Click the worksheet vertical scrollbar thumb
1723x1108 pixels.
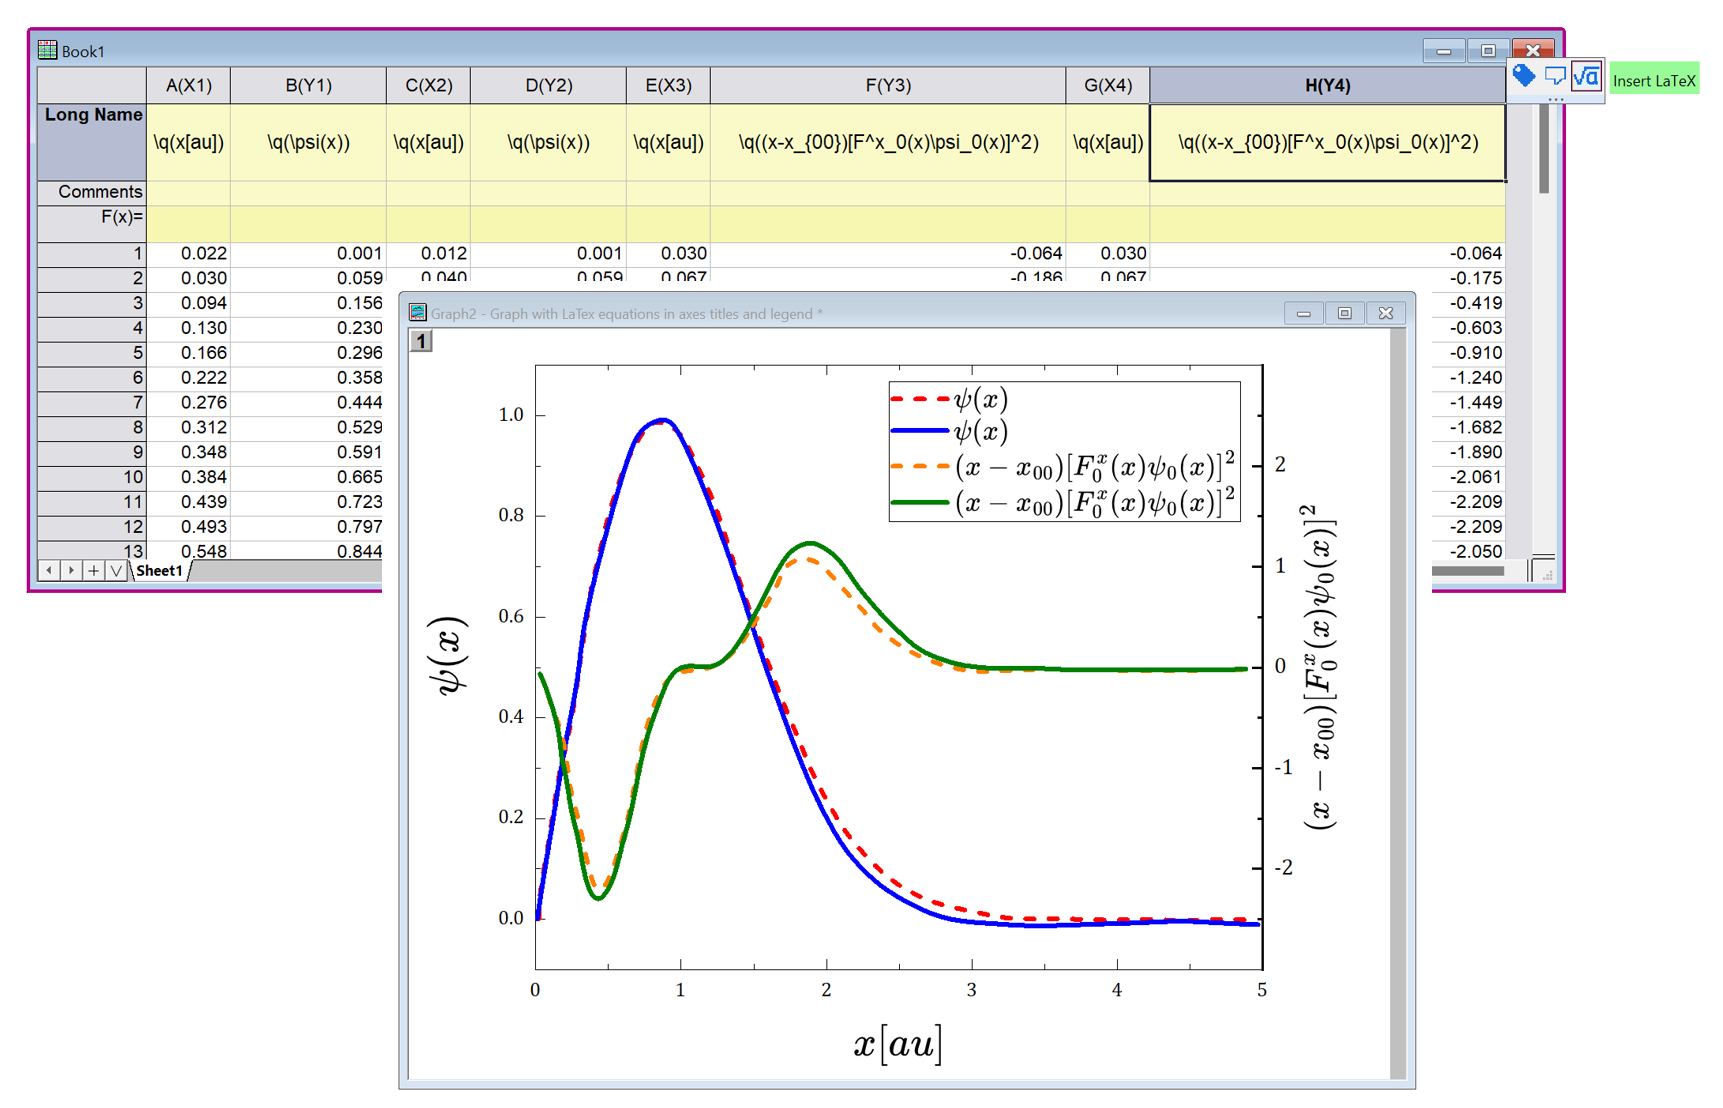1544,150
